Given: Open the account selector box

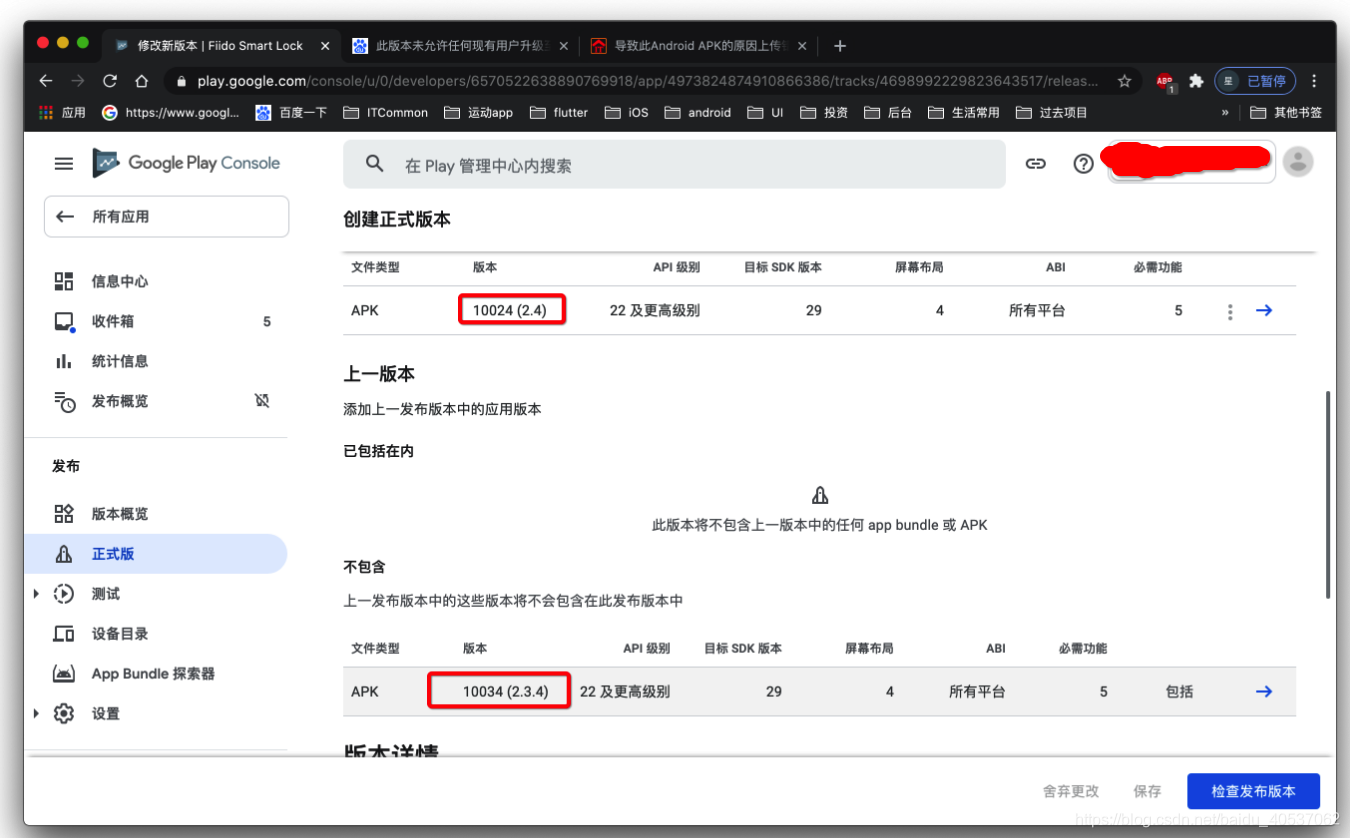Looking at the screenshot, I should click(x=1191, y=162).
